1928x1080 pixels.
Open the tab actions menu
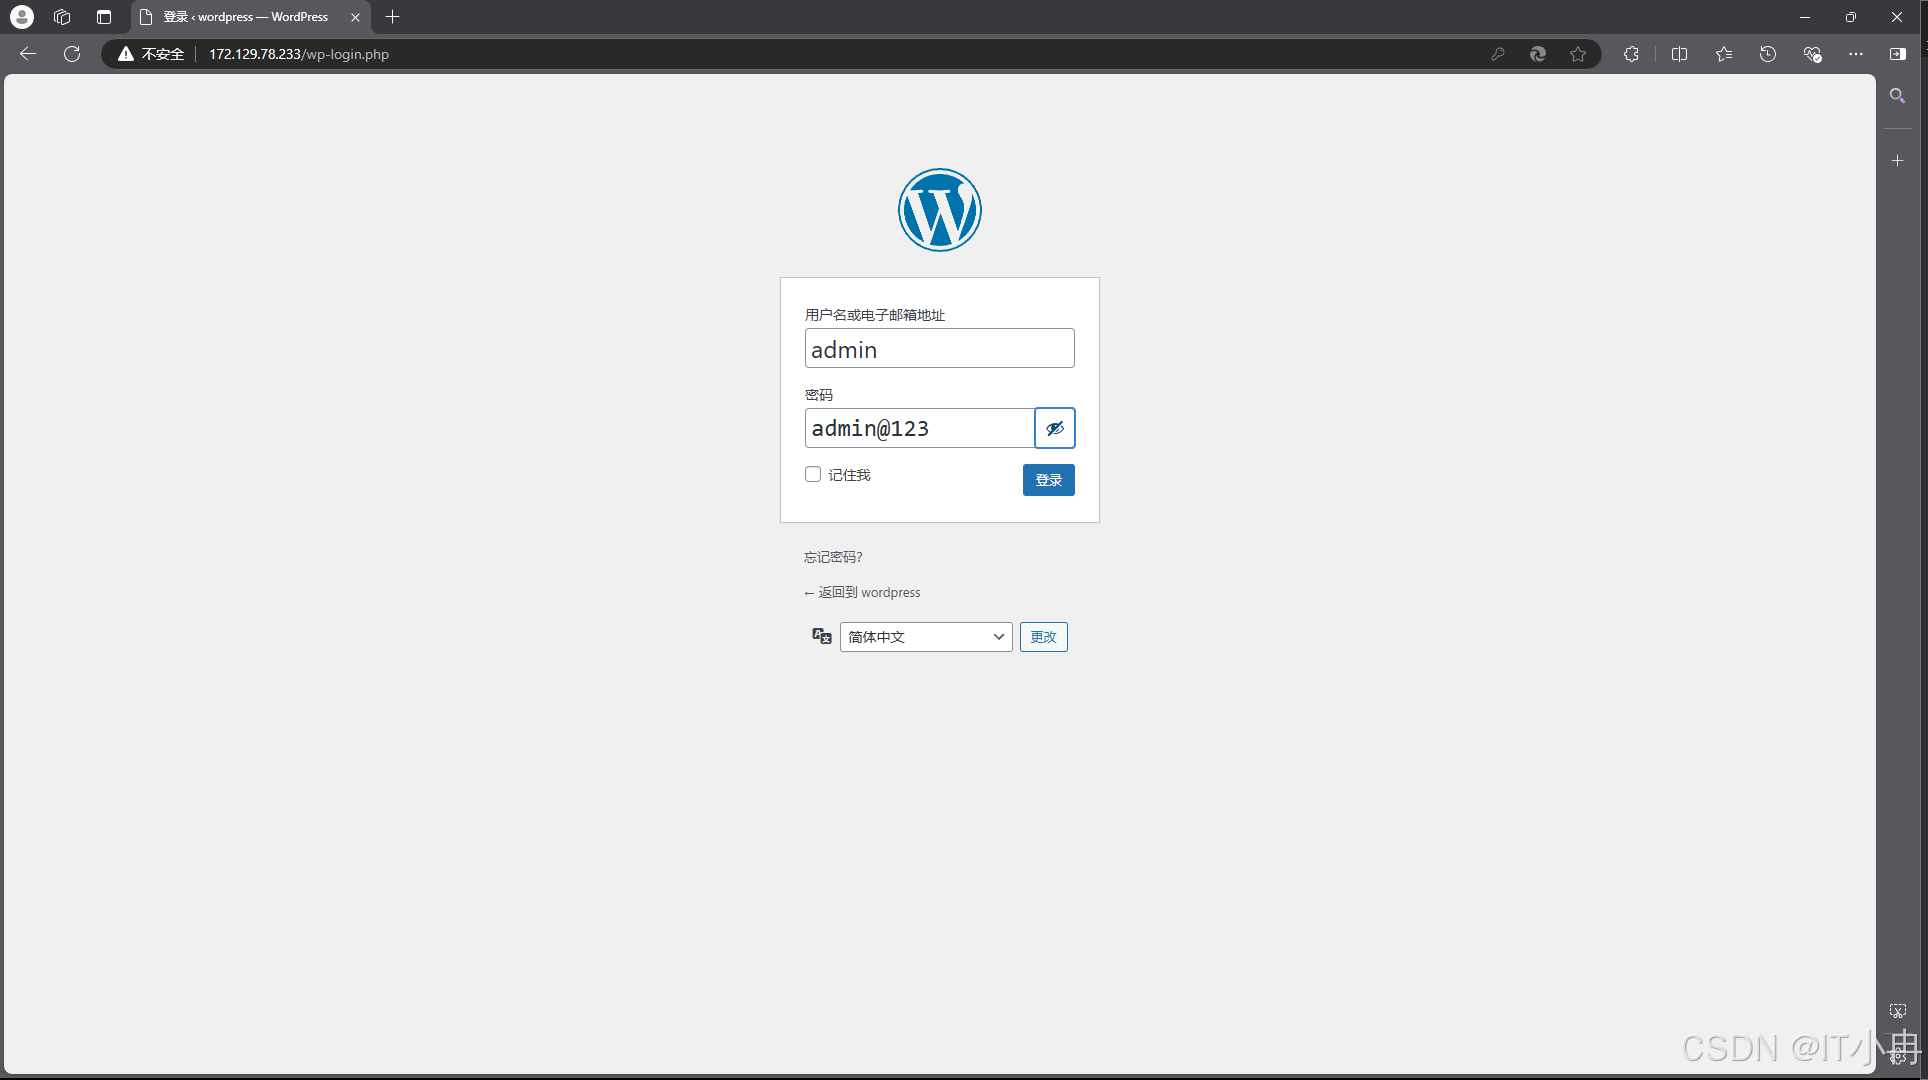[103, 17]
